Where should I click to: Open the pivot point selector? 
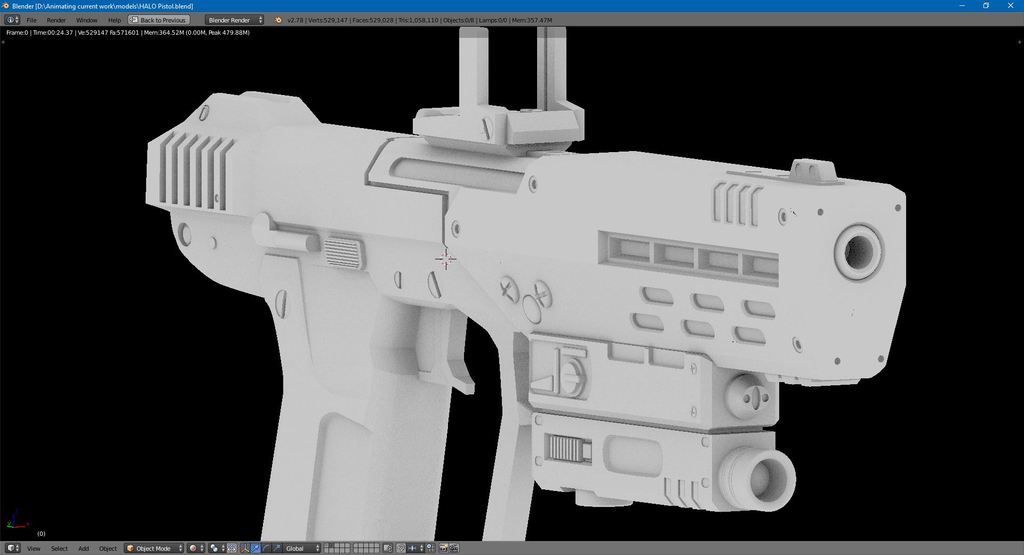tap(217, 548)
